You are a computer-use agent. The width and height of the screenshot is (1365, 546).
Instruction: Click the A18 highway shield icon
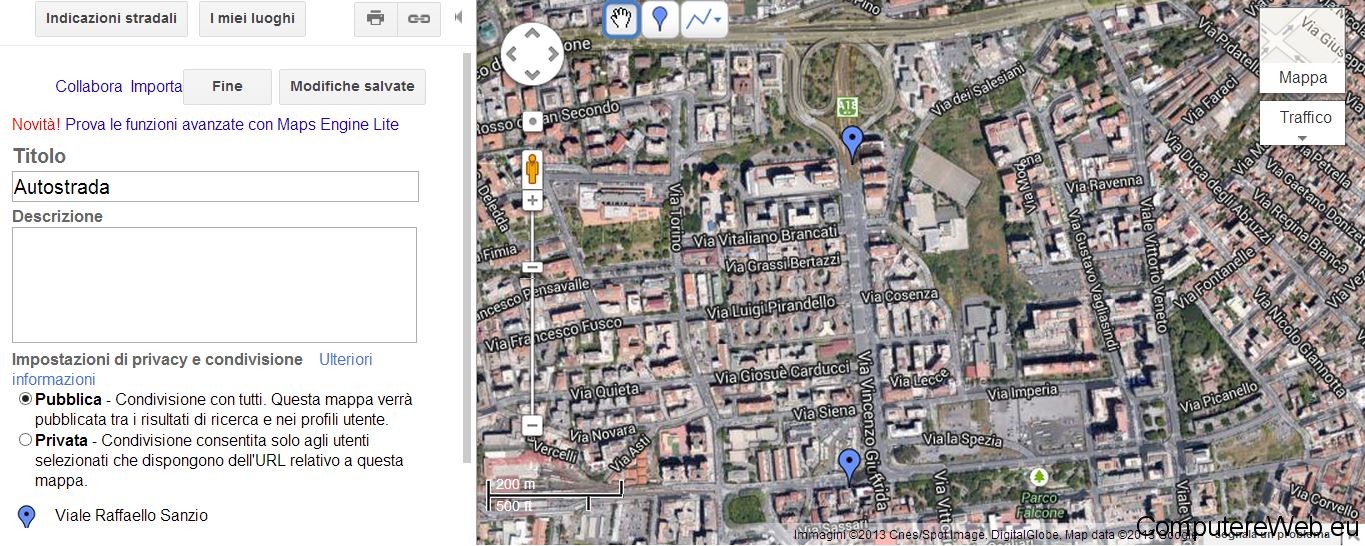pos(848,106)
